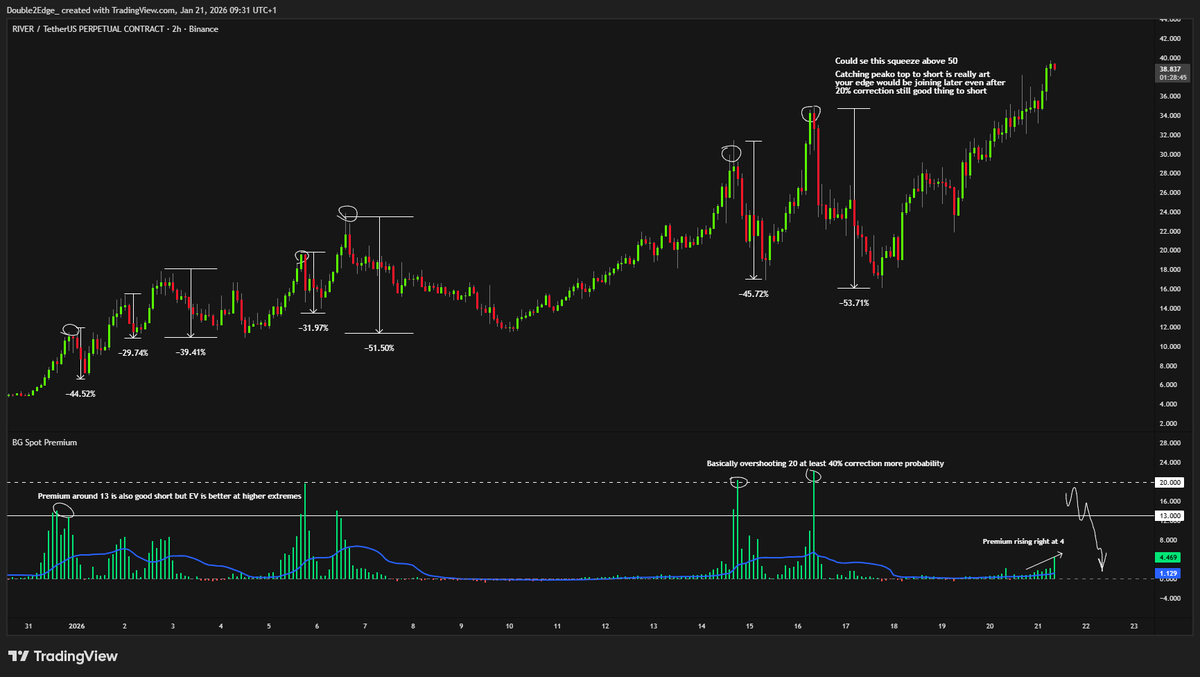Screen dimensions: 1200x677
Task: Click the green 4.469 indicator value label
Action: pos(1170,557)
